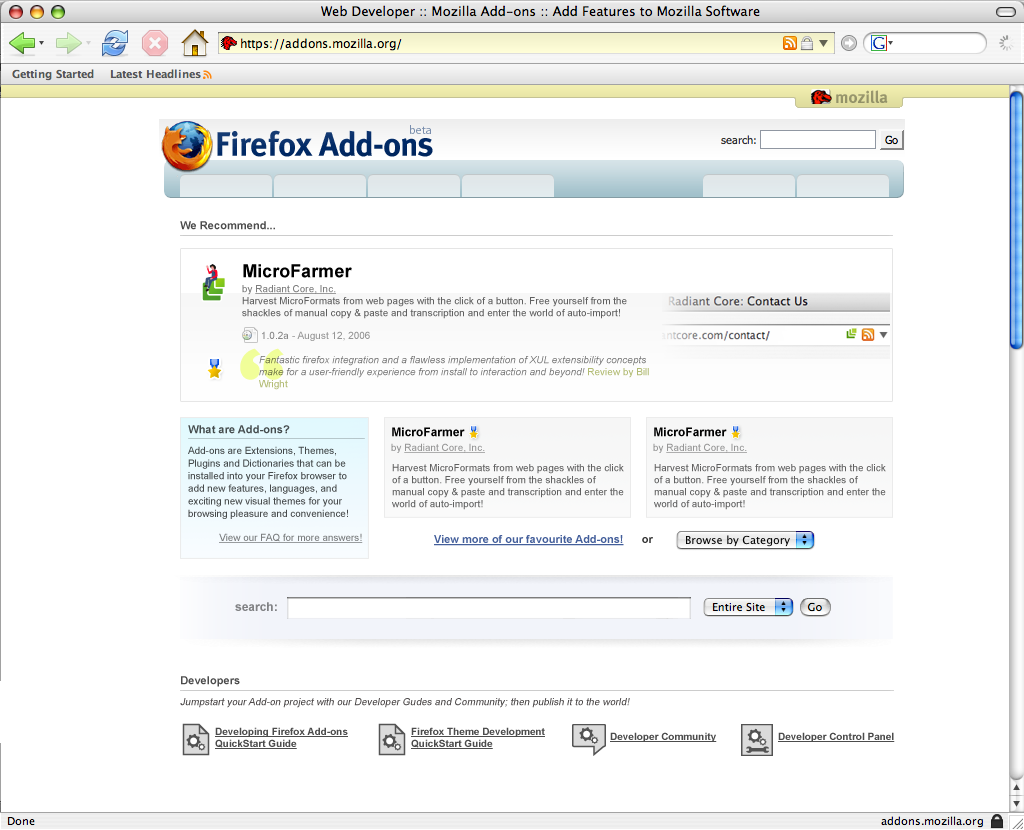Click the URL address bar field
Image resolution: width=1024 pixels, height=830 pixels.
pyautogui.click(x=509, y=43)
